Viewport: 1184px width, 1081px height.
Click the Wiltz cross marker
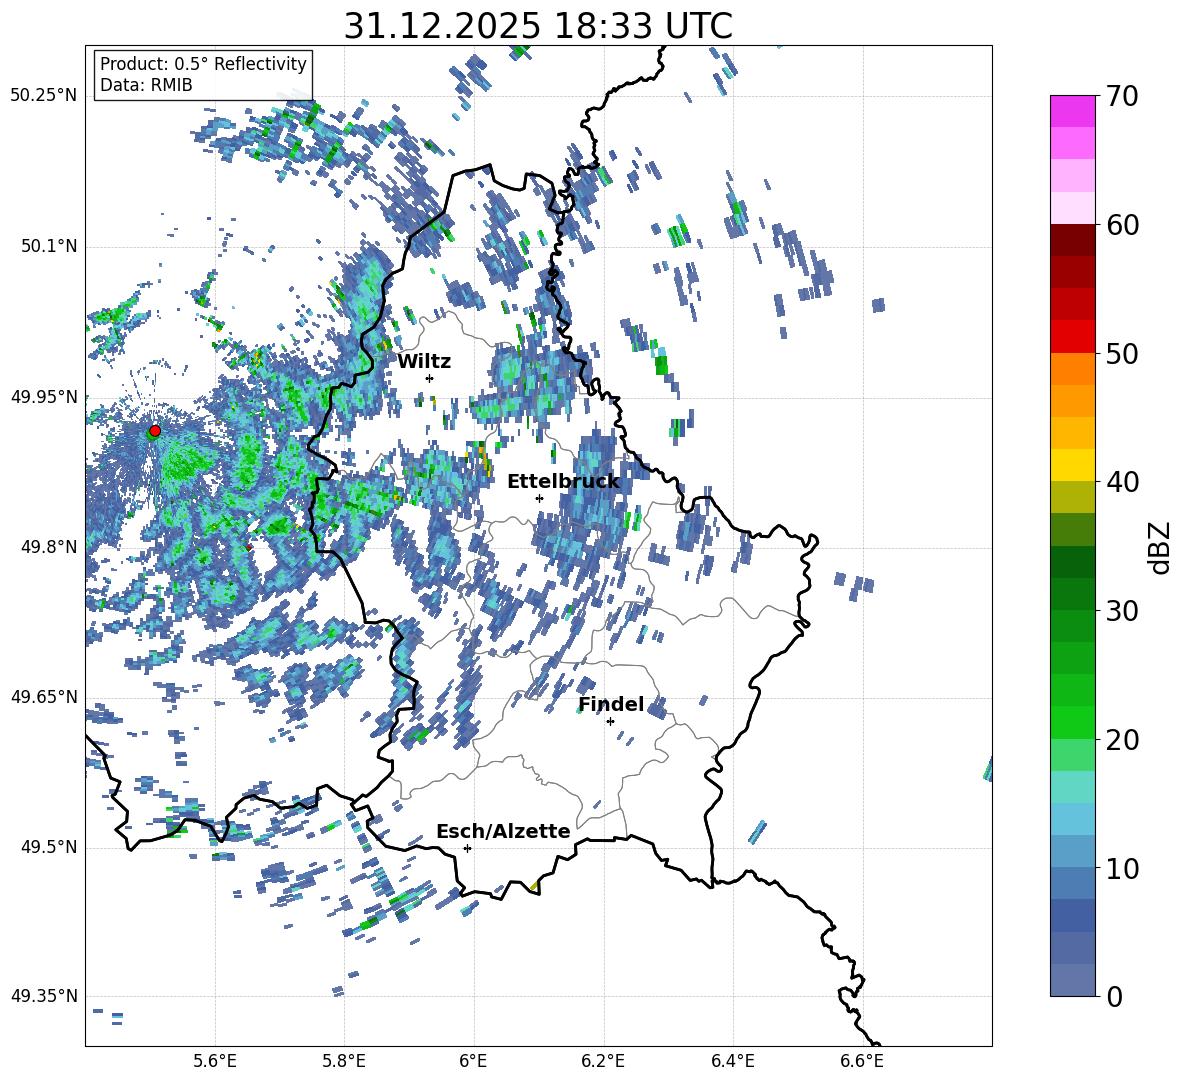[x=430, y=378]
